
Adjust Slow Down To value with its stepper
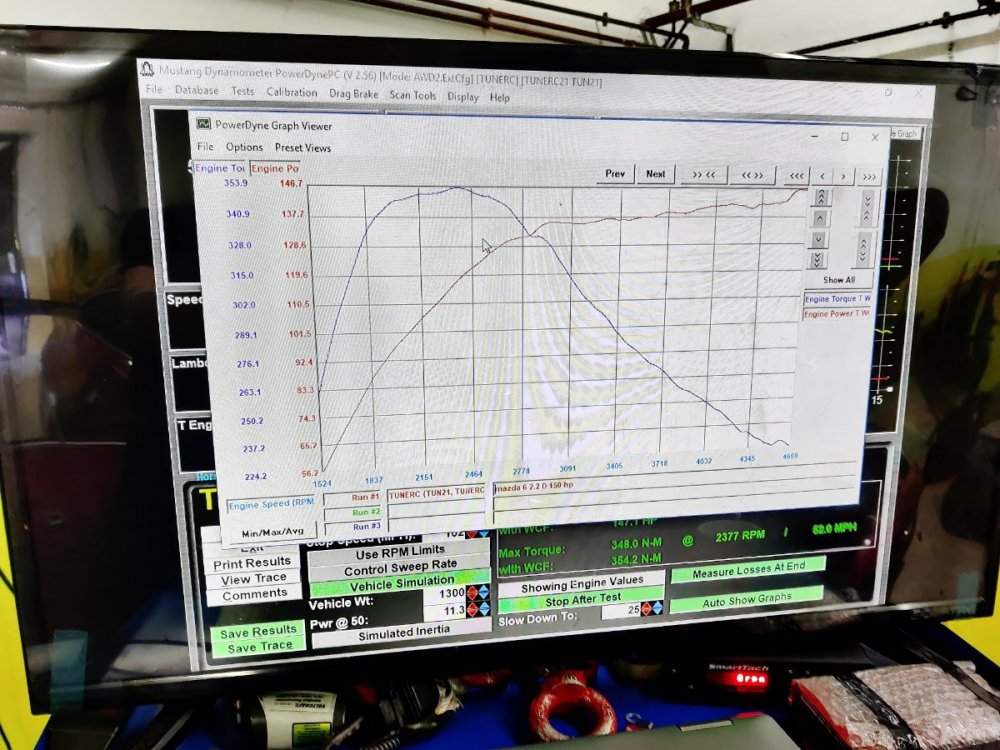(653, 610)
